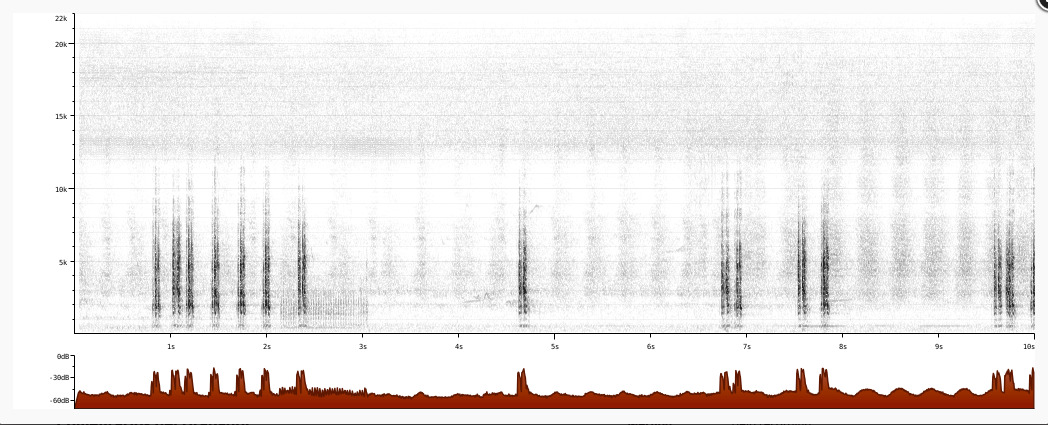Screen dimensions: 1048x425
Task: Click the 8s time axis label
Action: tap(843, 346)
